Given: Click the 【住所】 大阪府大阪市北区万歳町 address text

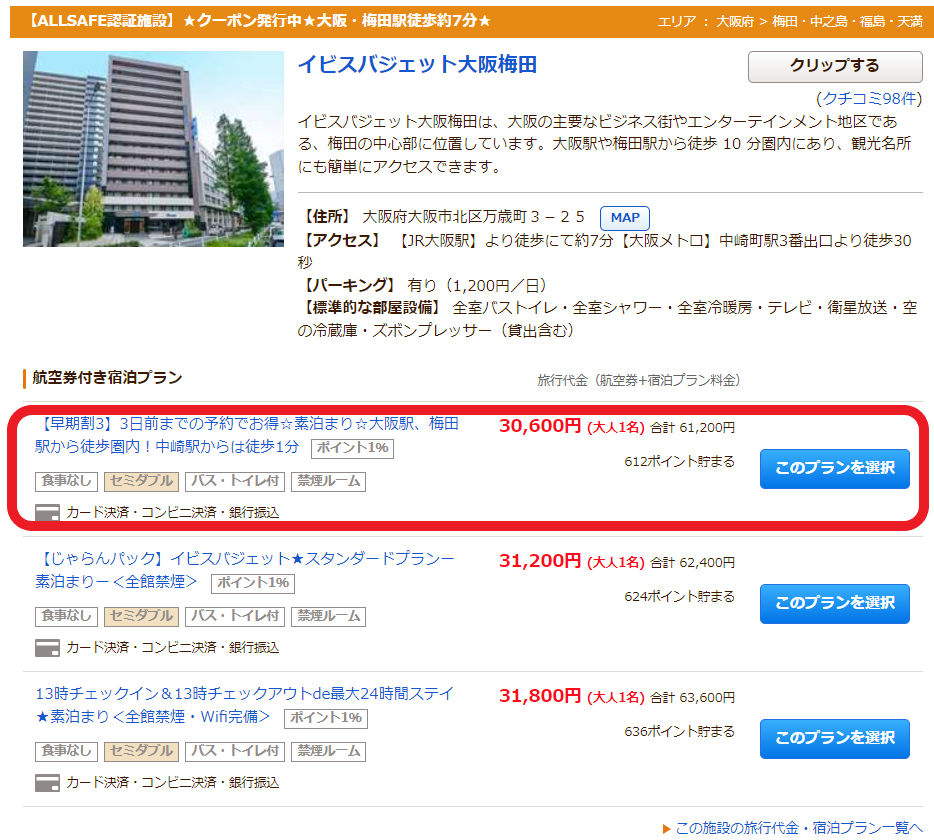Looking at the screenshot, I should tap(444, 217).
